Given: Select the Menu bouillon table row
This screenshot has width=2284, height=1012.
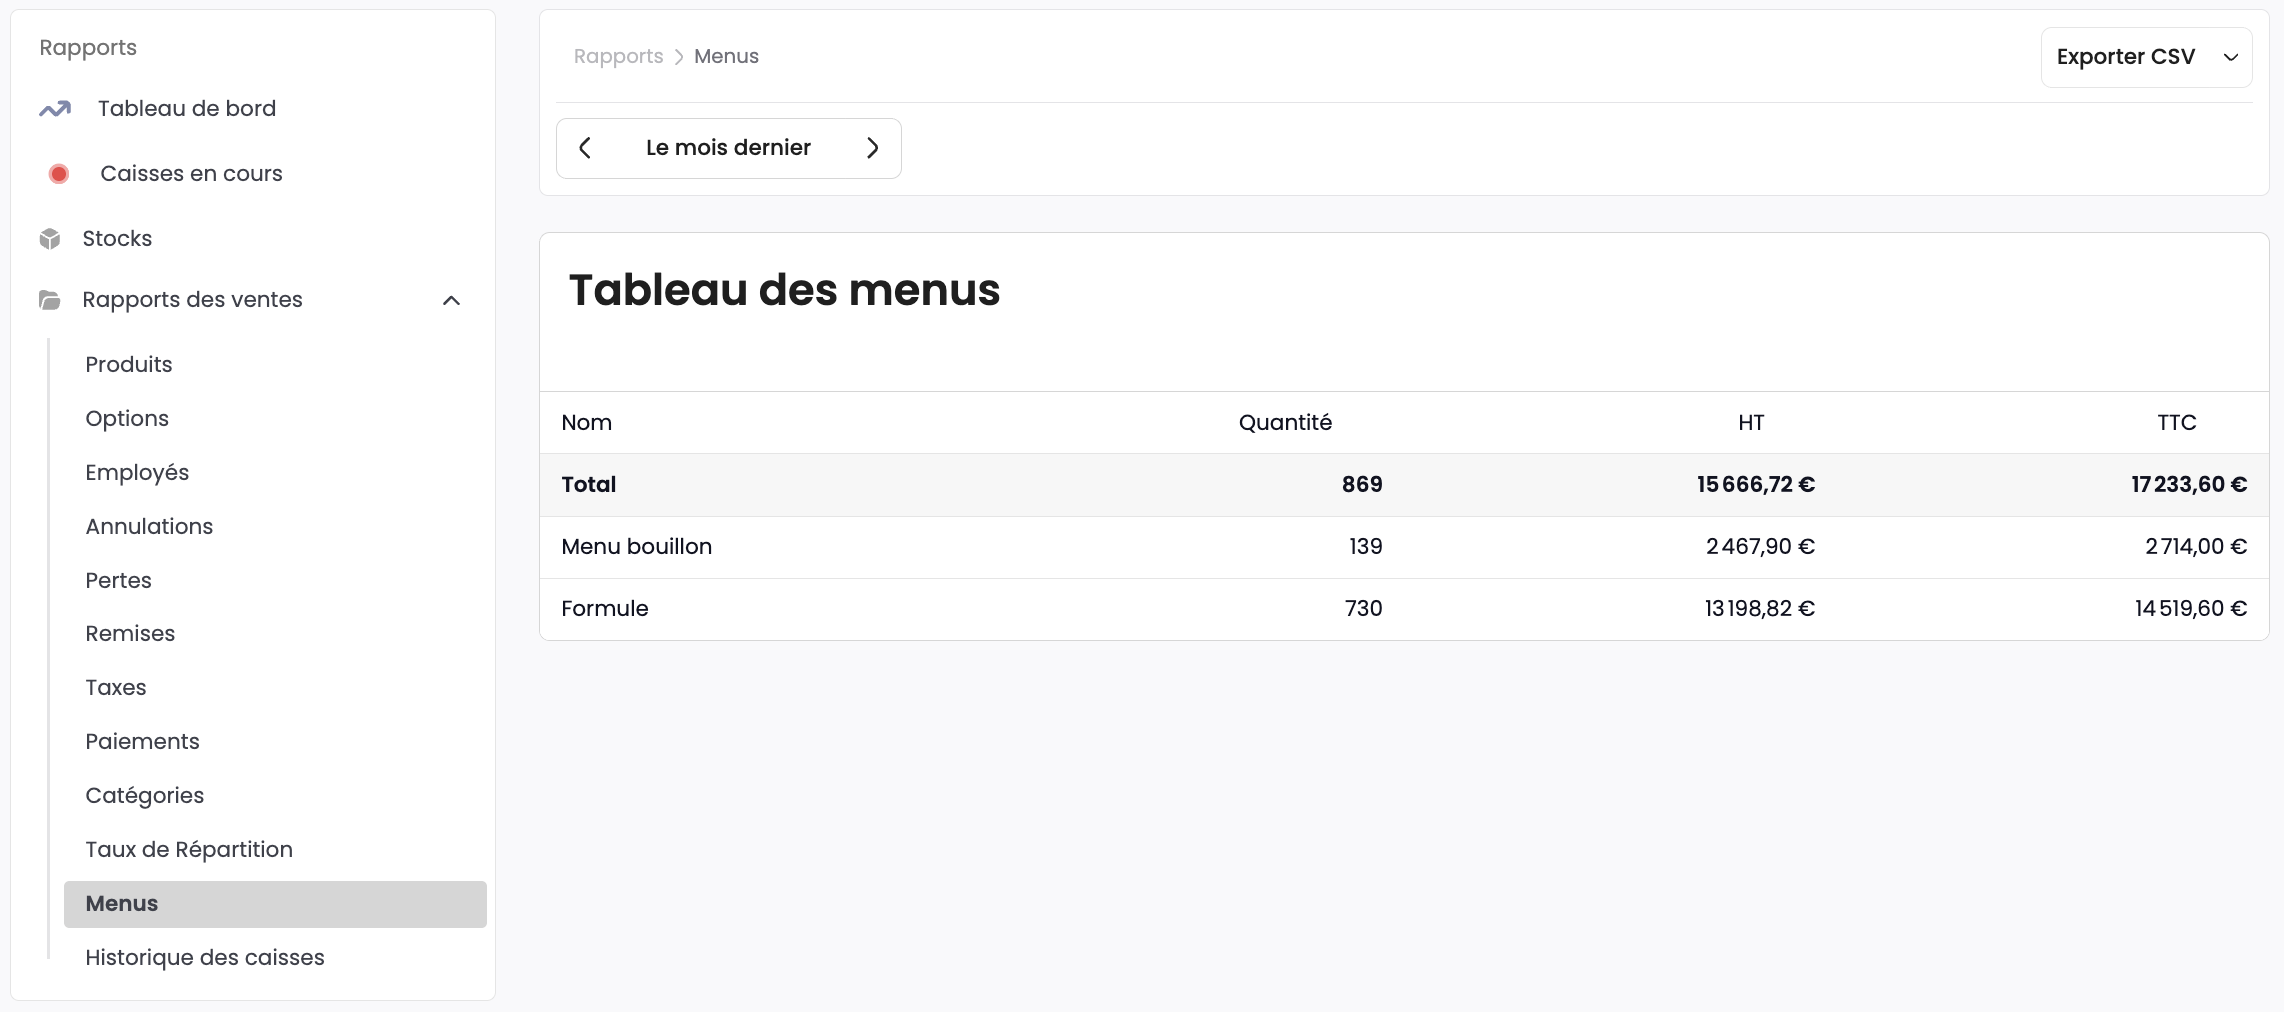Looking at the screenshot, I should point(1403,547).
